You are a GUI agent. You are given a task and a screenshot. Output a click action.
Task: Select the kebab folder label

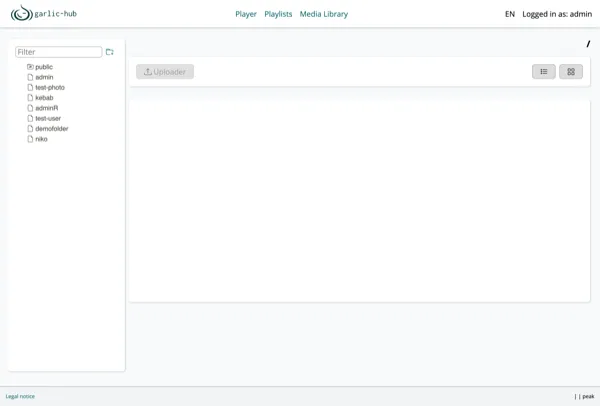[44, 98]
